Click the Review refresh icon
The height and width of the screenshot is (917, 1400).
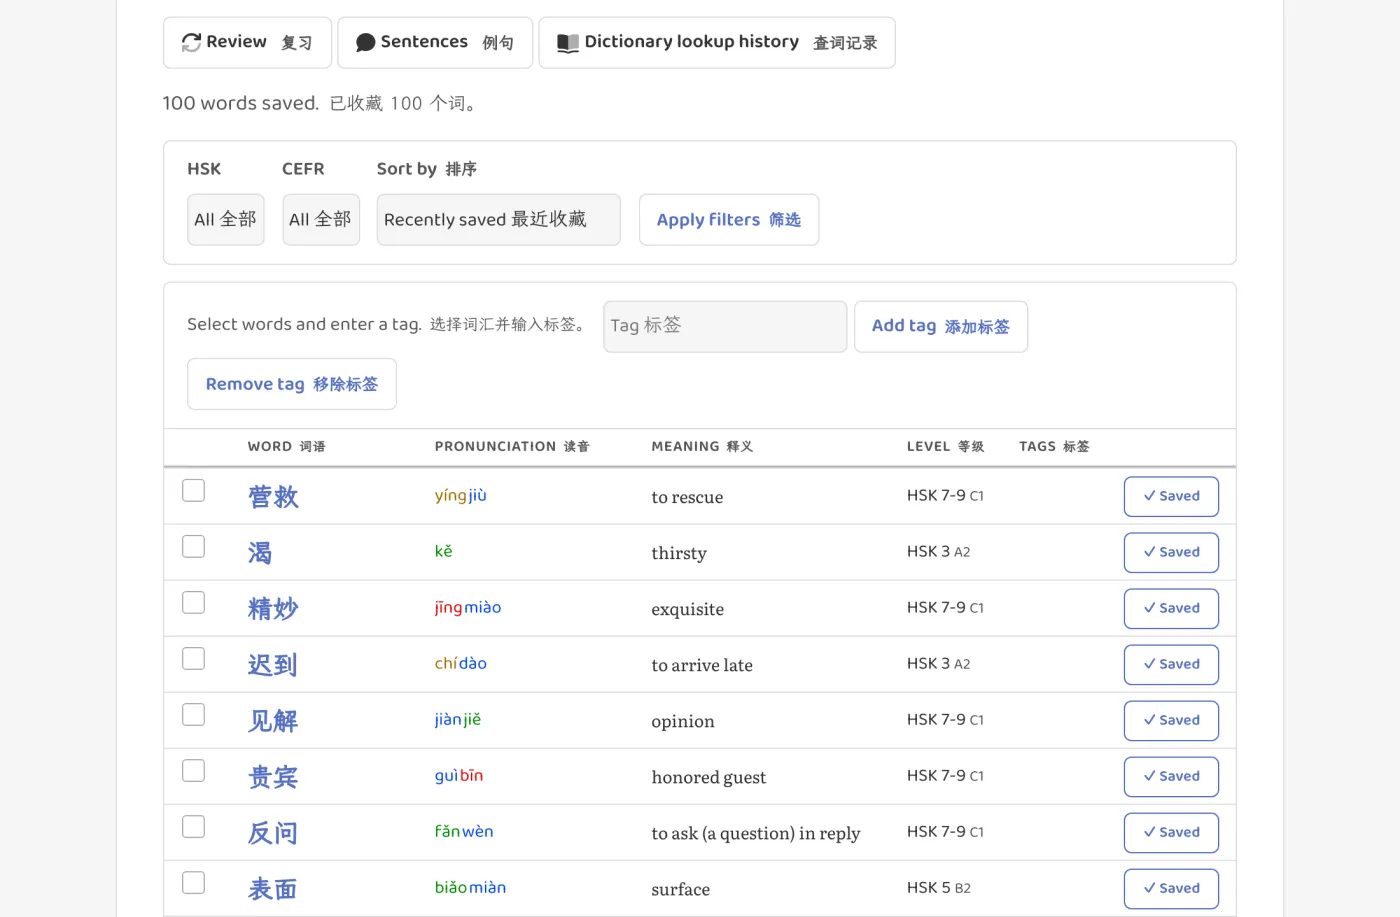click(191, 42)
